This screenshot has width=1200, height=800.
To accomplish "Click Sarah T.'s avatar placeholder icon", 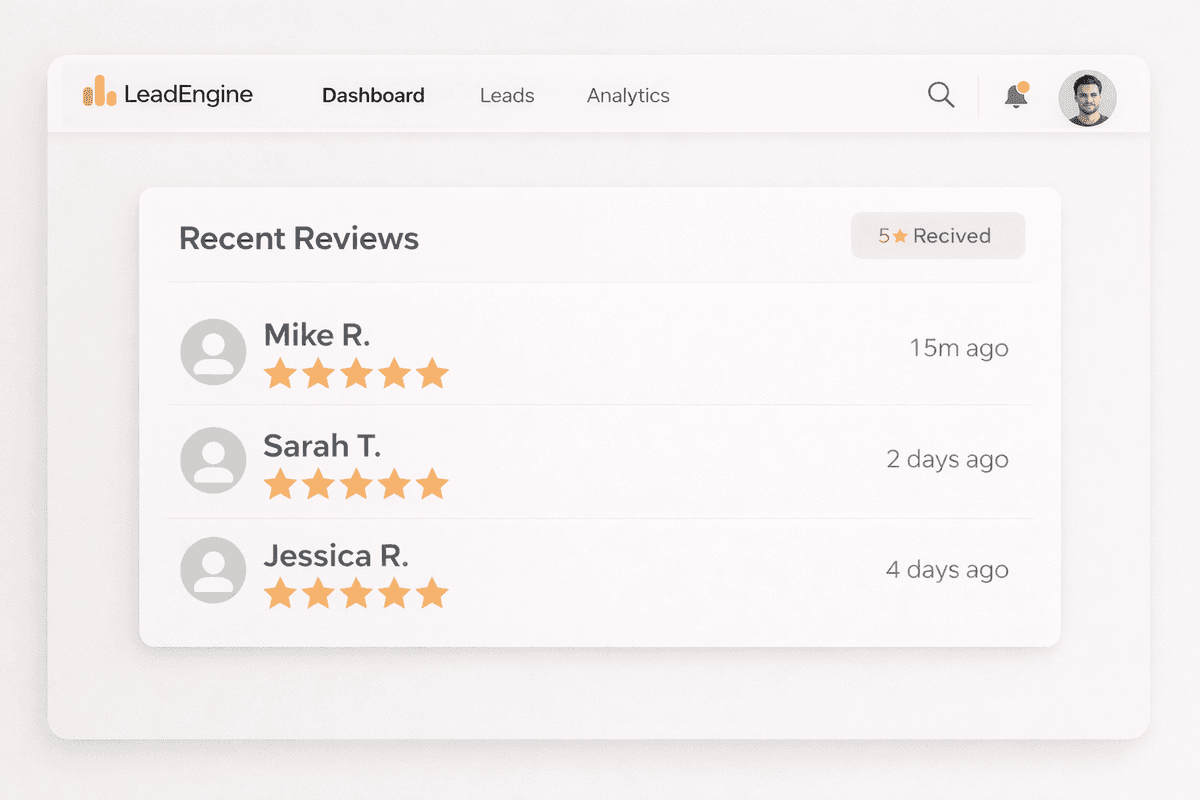I will [212, 460].
